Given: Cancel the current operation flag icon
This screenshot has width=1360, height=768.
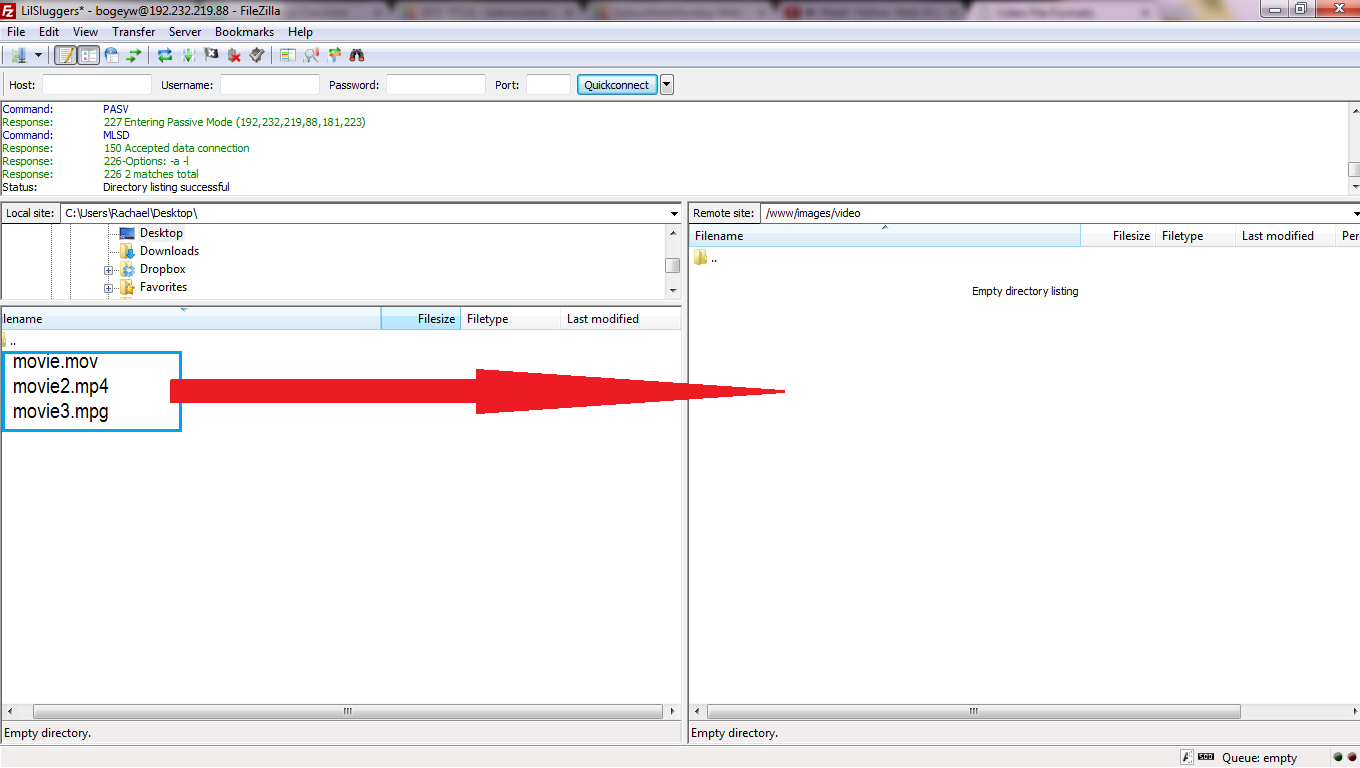Looking at the screenshot, I should pos(211,55).
